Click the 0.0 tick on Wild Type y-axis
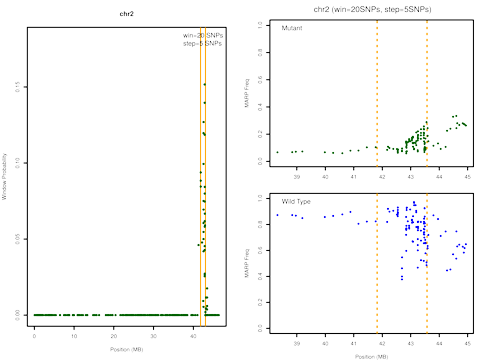The height and width of the screenshot is (360, 480). tap(260, 328)
